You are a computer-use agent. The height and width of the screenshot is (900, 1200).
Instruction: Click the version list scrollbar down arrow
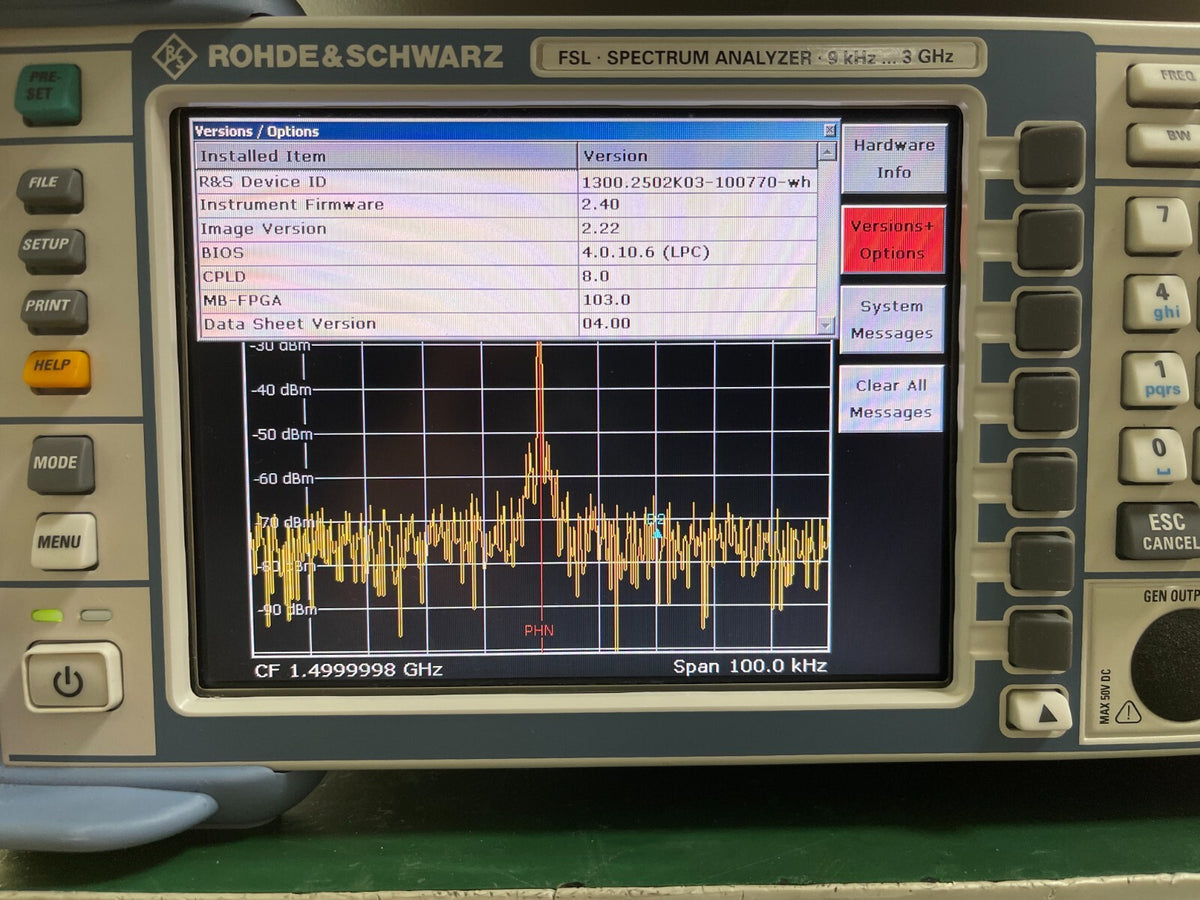pyautogui.click(x=825, y=325)
